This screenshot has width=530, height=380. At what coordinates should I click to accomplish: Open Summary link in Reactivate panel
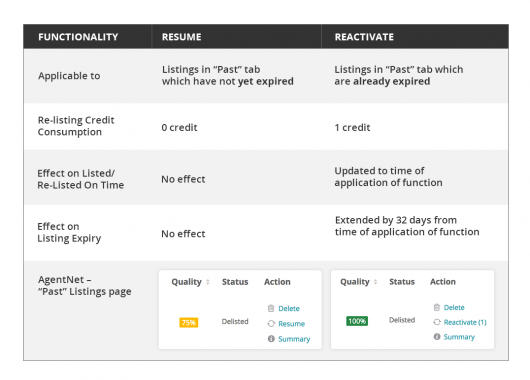pyautogui.click(x=459, y=337)
